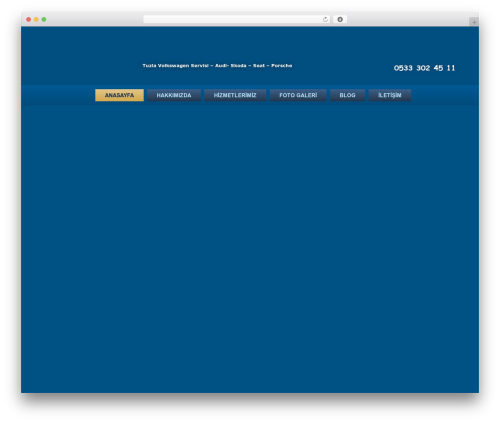Reload the page with the refresh icon
The height and width of the screenshot is (423, 500).
click(325, 19)
